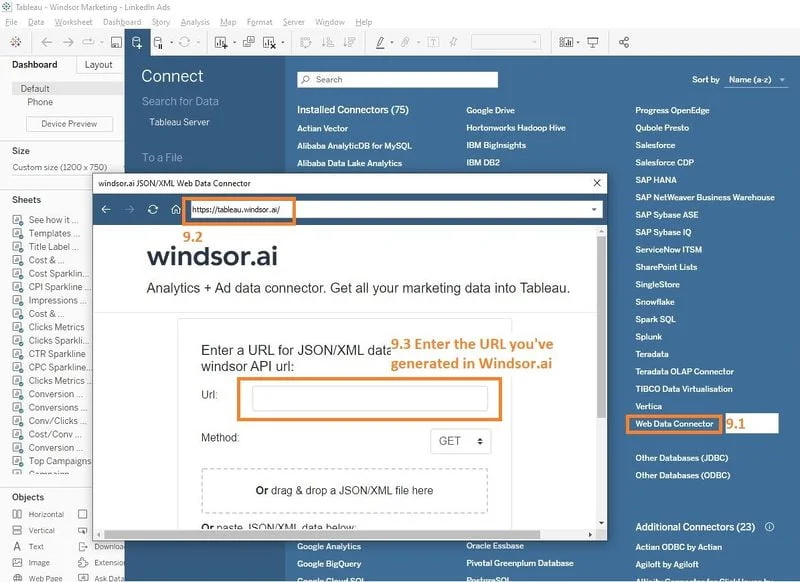Click the Share workbook icon
This screenshot has height=582, width=800.
[623, 42]
